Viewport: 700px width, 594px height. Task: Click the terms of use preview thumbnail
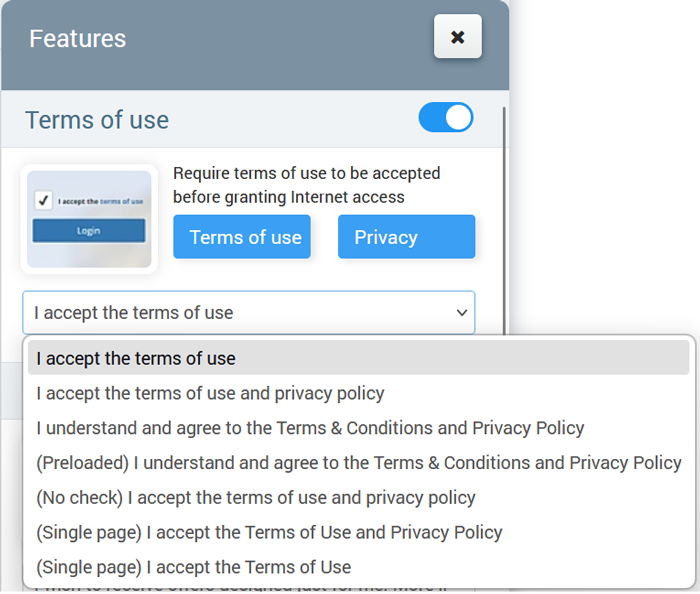pos(89,219)
